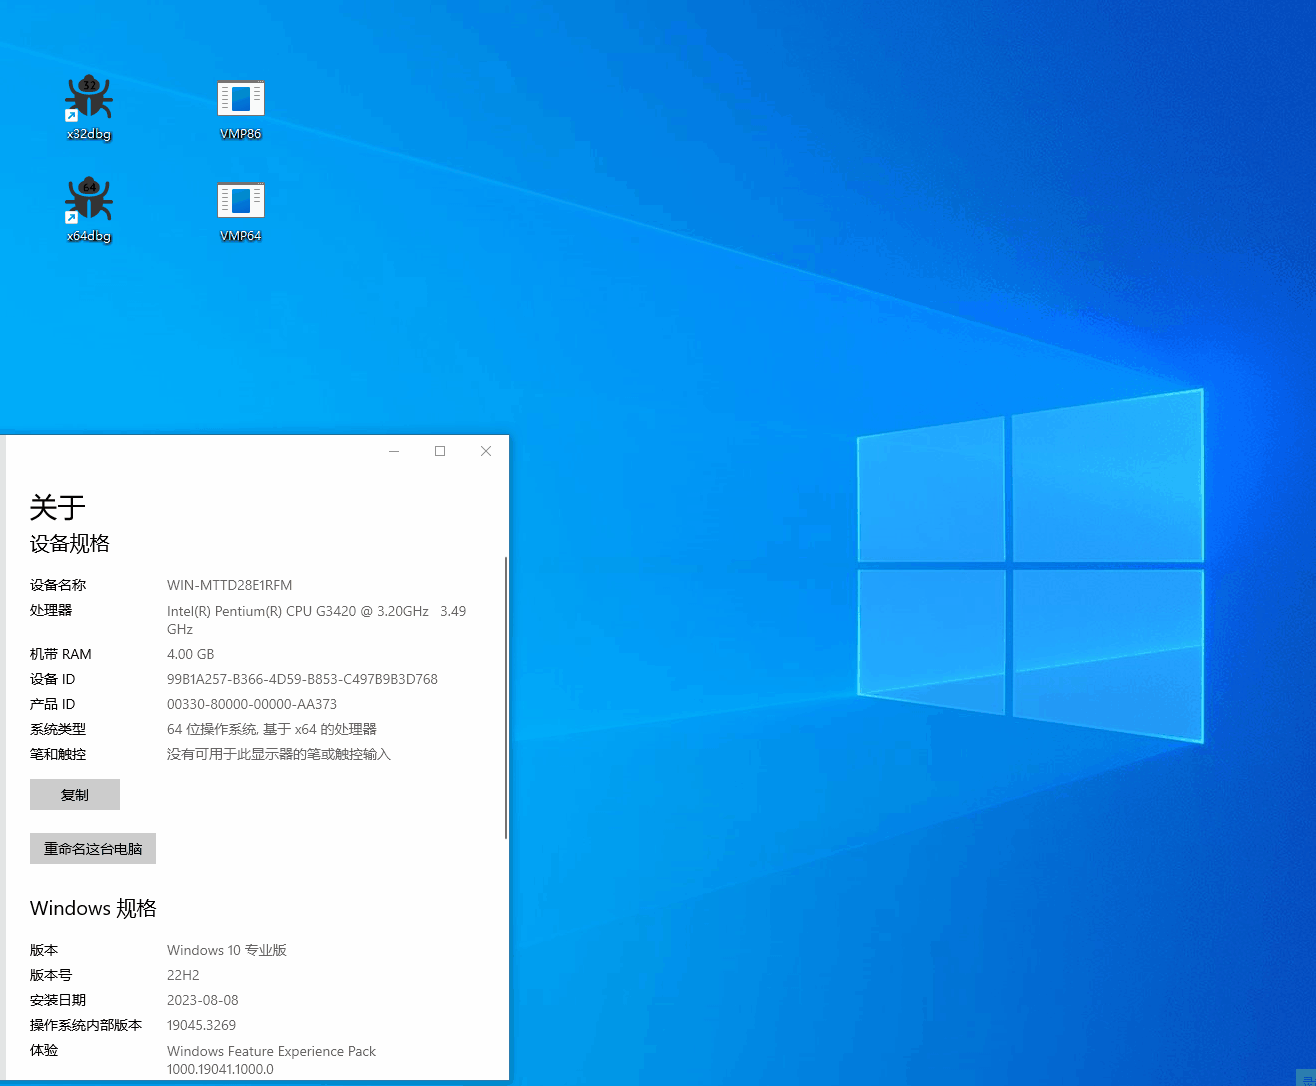Click the 操作系统内部版本 label
This screenshot has width=1316, height=1086.
[x=86, y=1025]
